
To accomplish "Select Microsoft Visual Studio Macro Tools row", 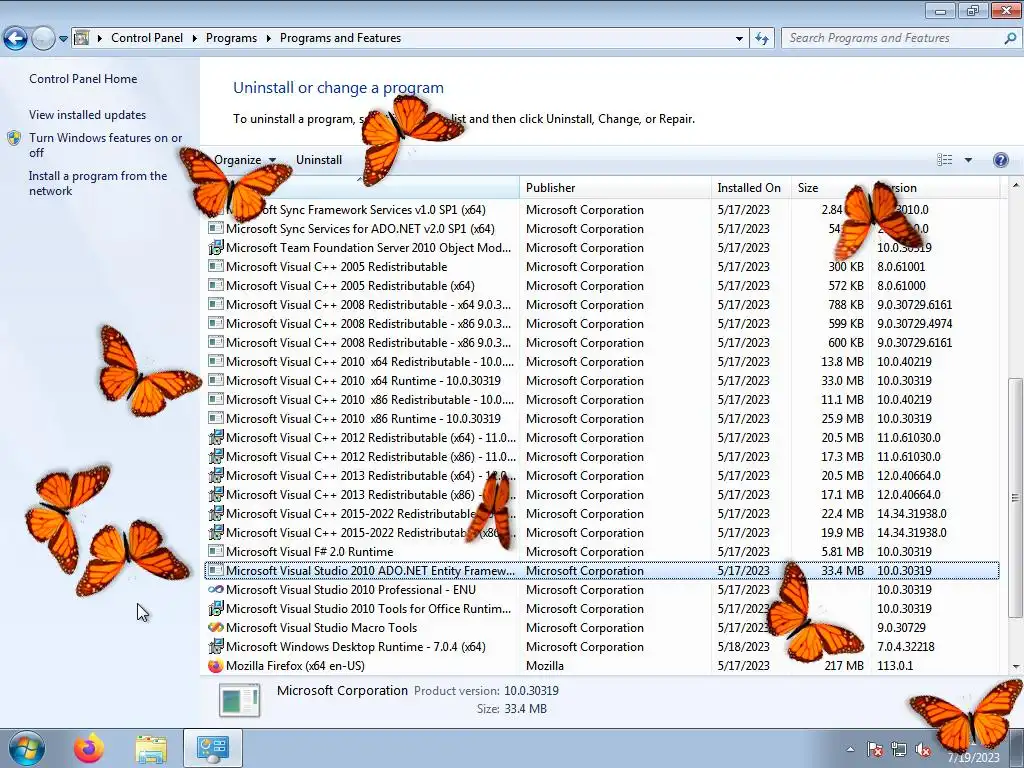I will point(602,628).
